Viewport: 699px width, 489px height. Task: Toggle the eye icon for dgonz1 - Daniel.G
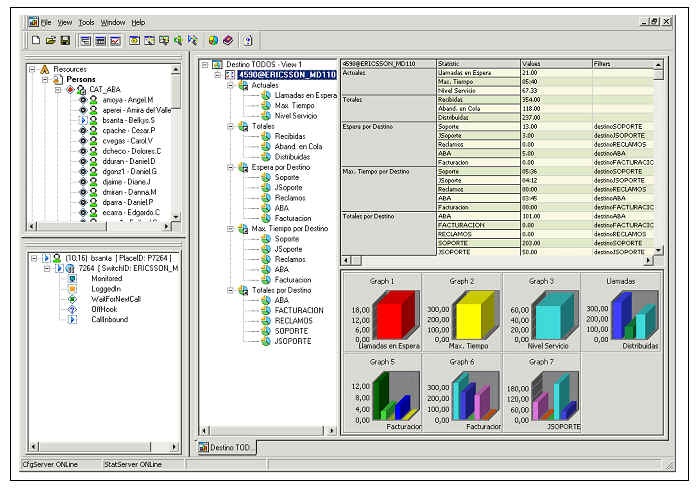(83, 172)
